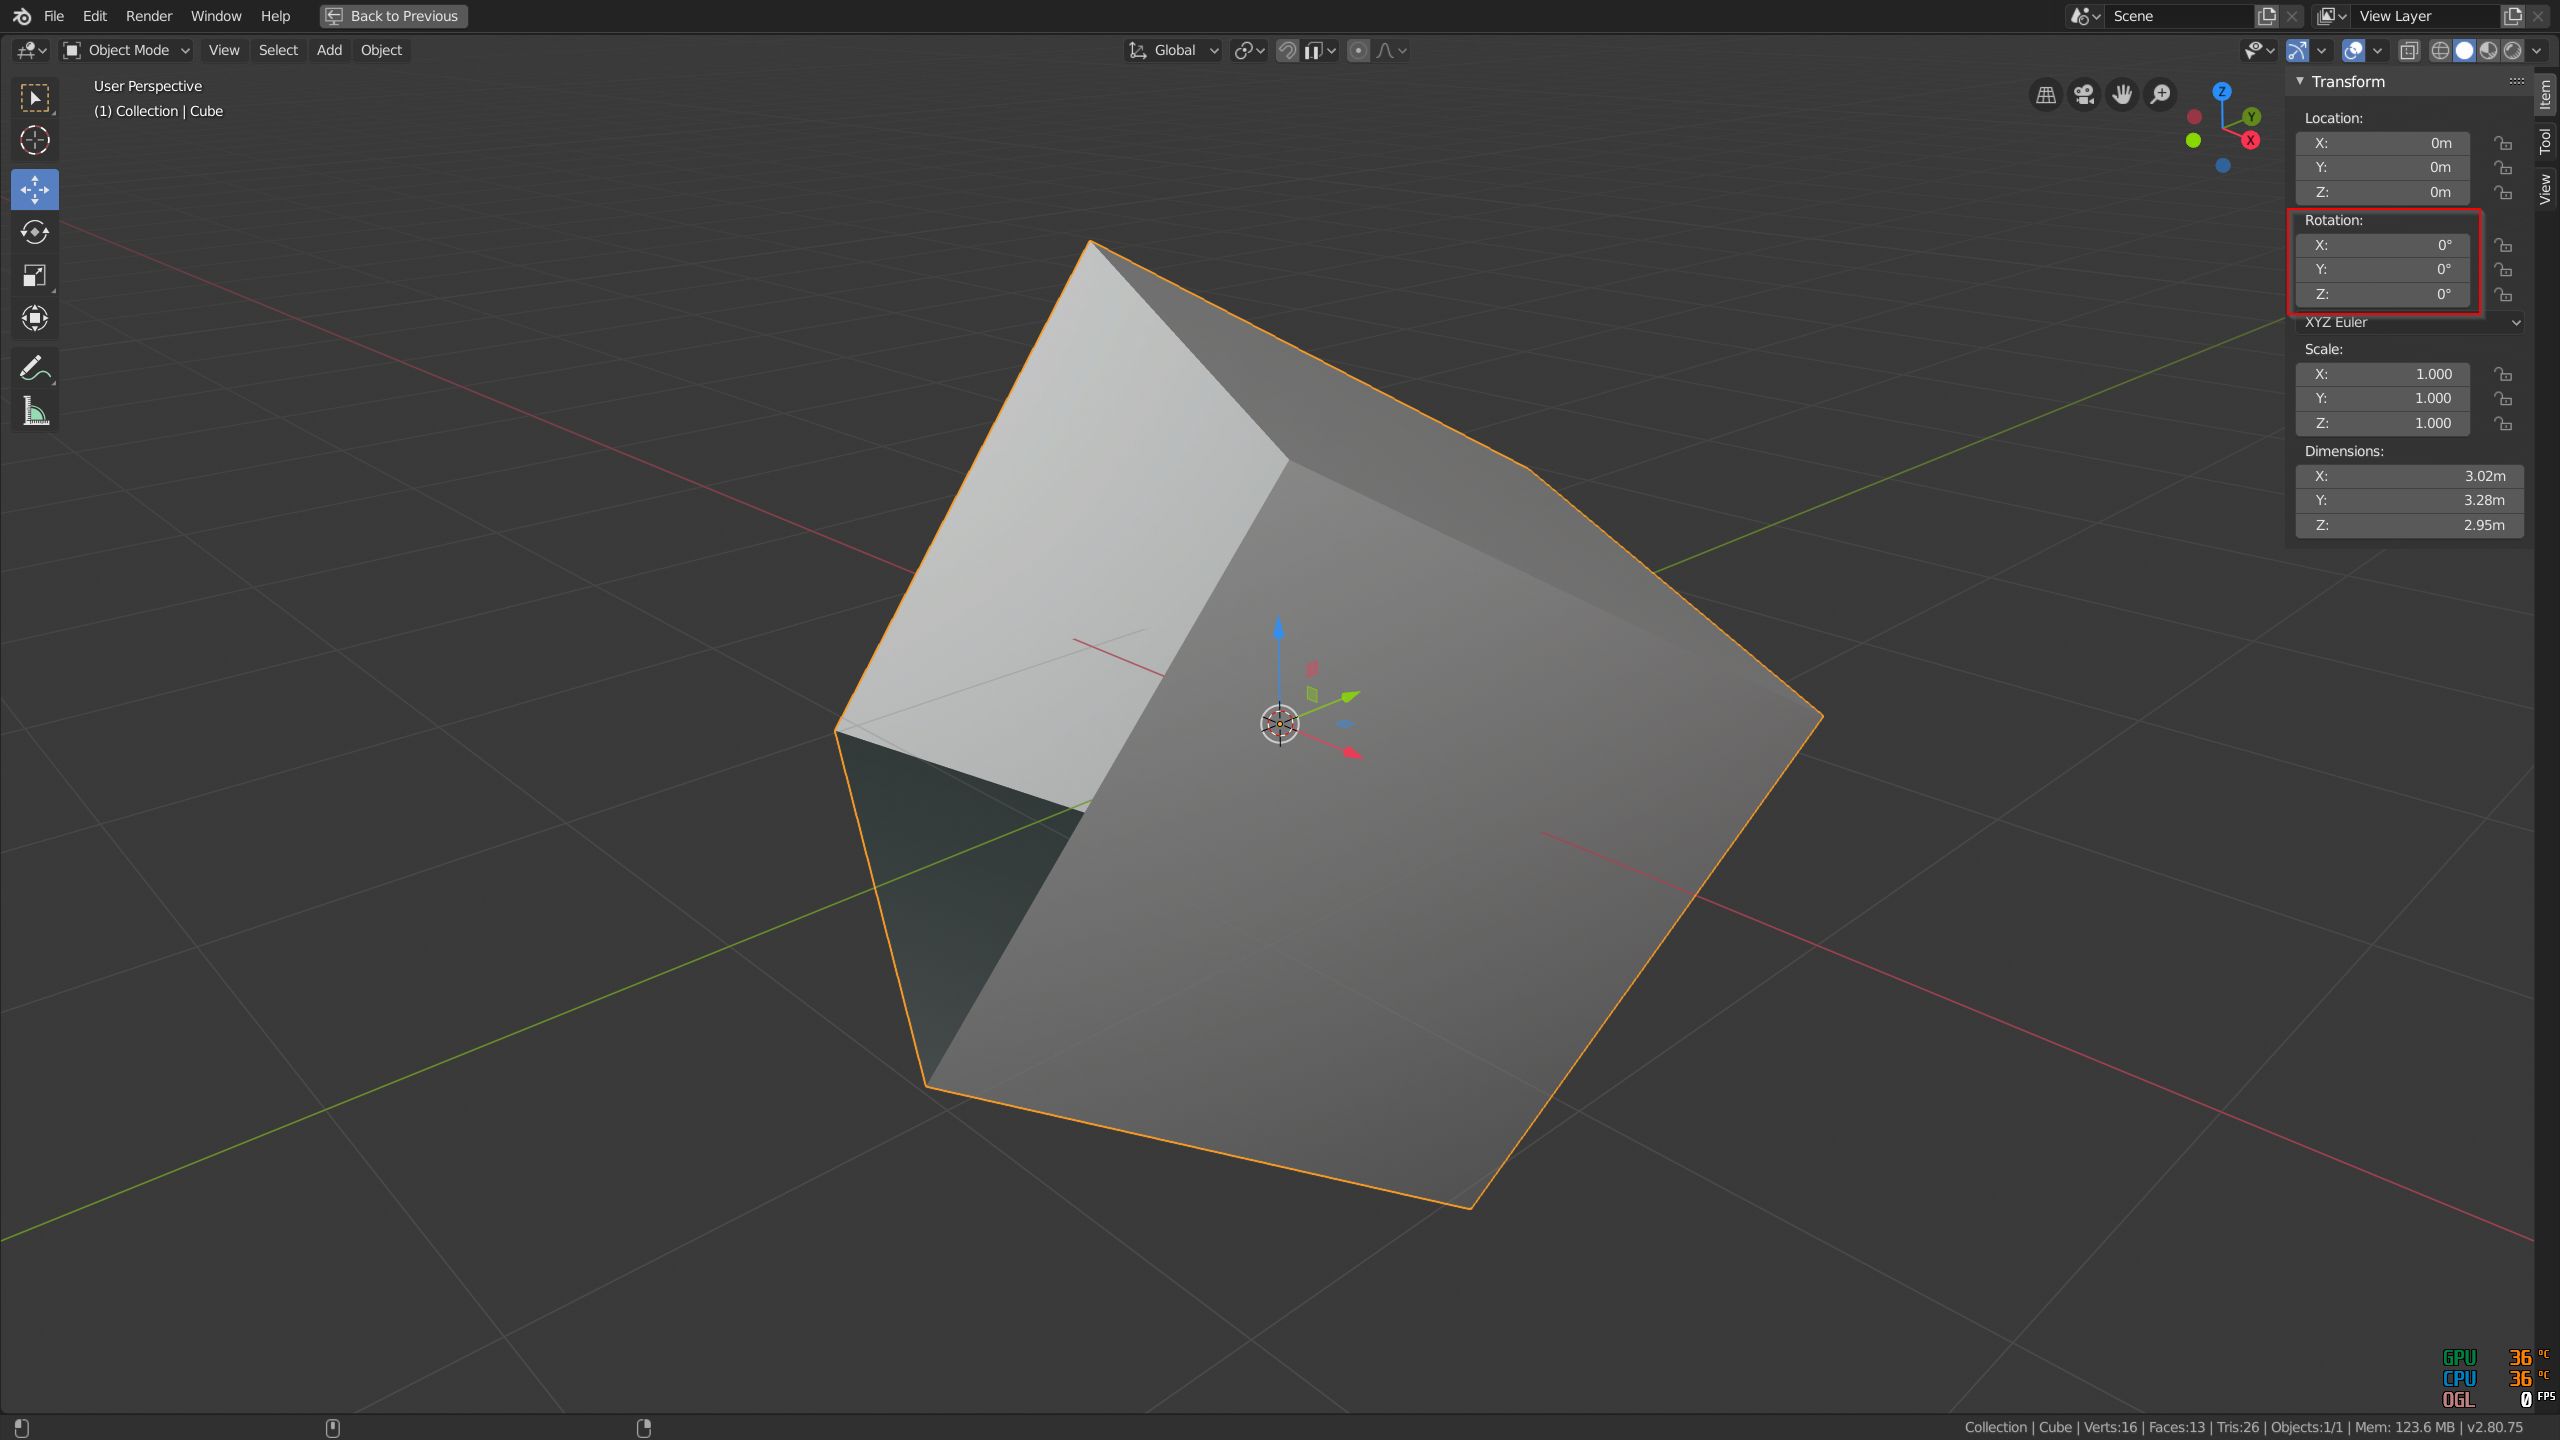Enable Toggle X-Ray in the viewport header
The width and height of the screenshot is (2560, 1440).
tap(2409, 50)
